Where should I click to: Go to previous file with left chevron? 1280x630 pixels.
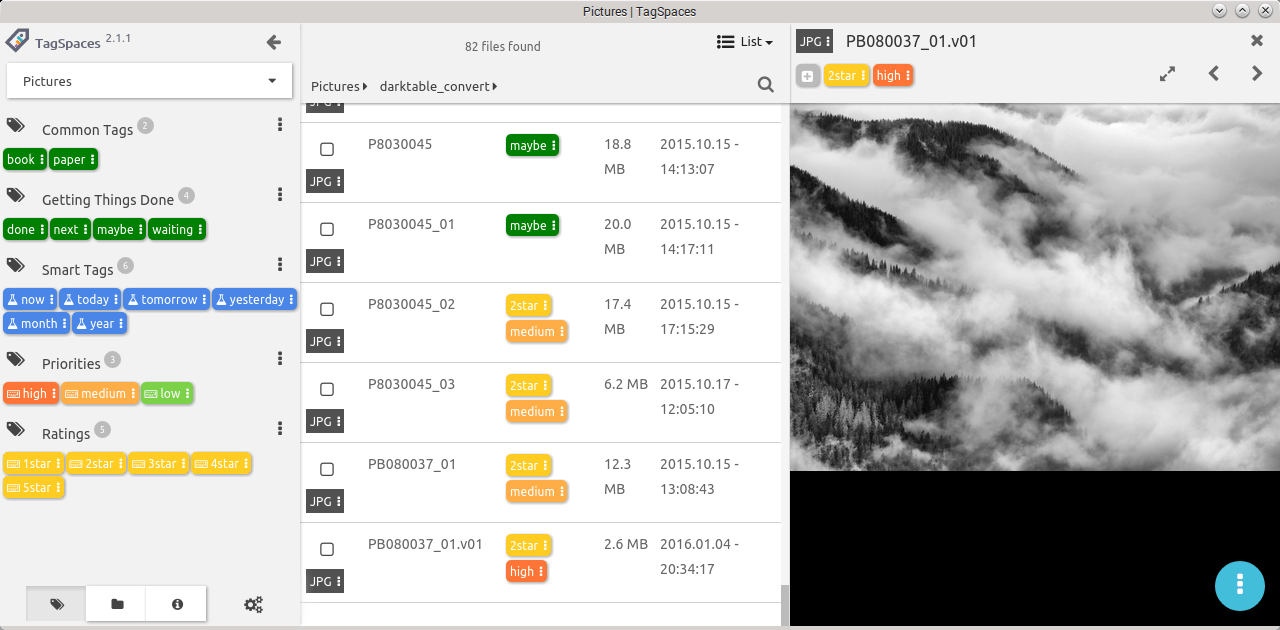(1214, 73)
